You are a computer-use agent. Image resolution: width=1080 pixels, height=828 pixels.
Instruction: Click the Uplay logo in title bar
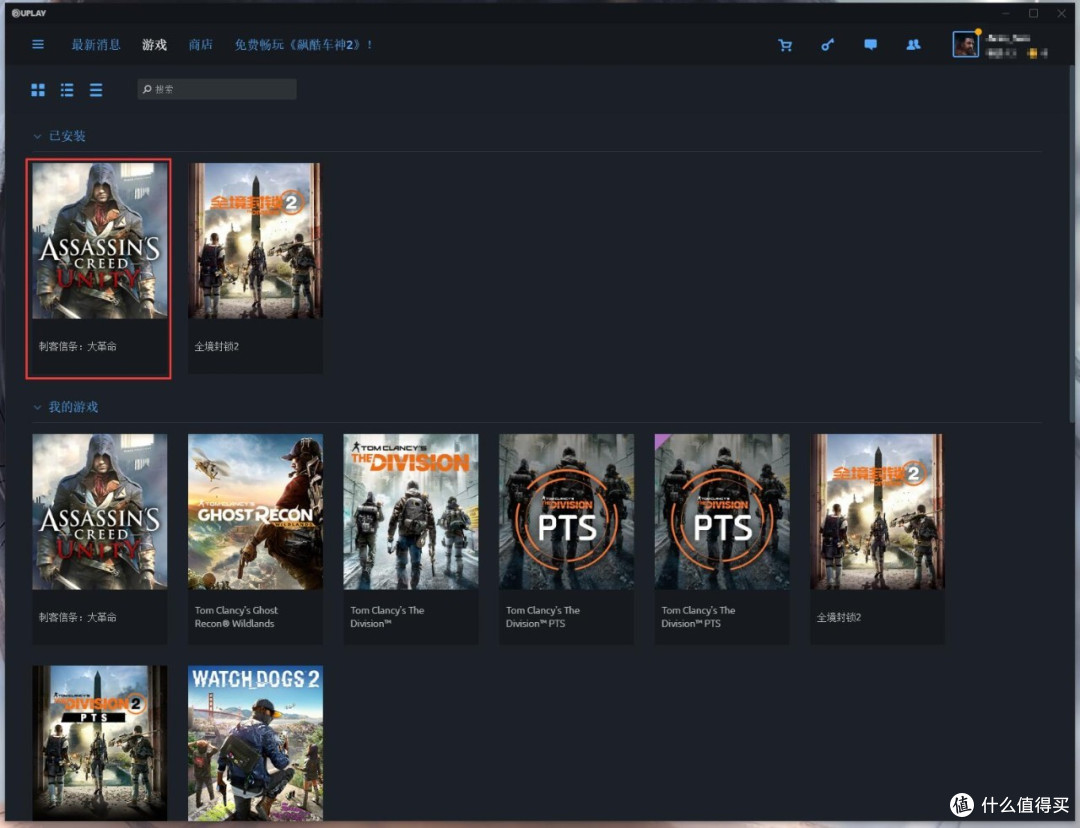(x=29, y=13)
